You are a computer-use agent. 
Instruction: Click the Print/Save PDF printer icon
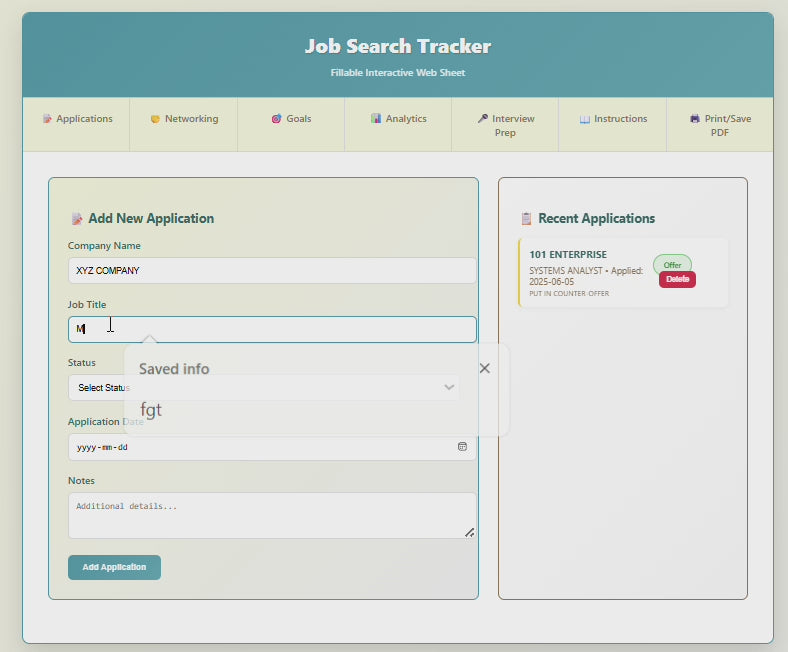695,119
